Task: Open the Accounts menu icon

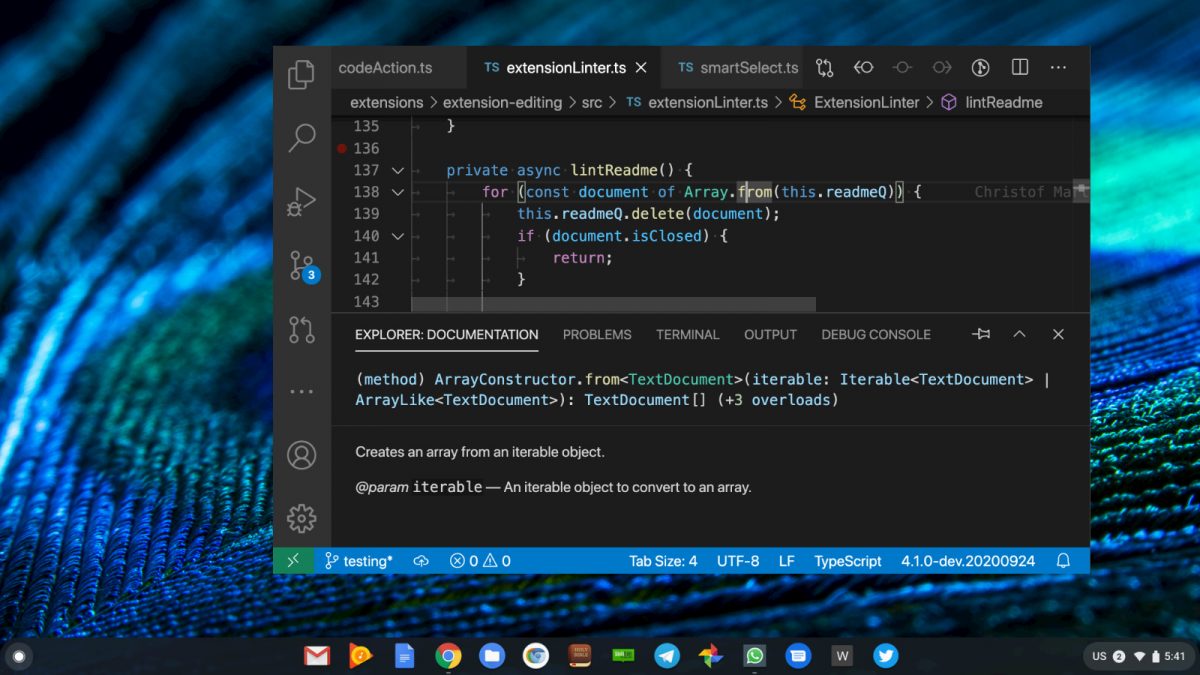Action: (301, 455)
